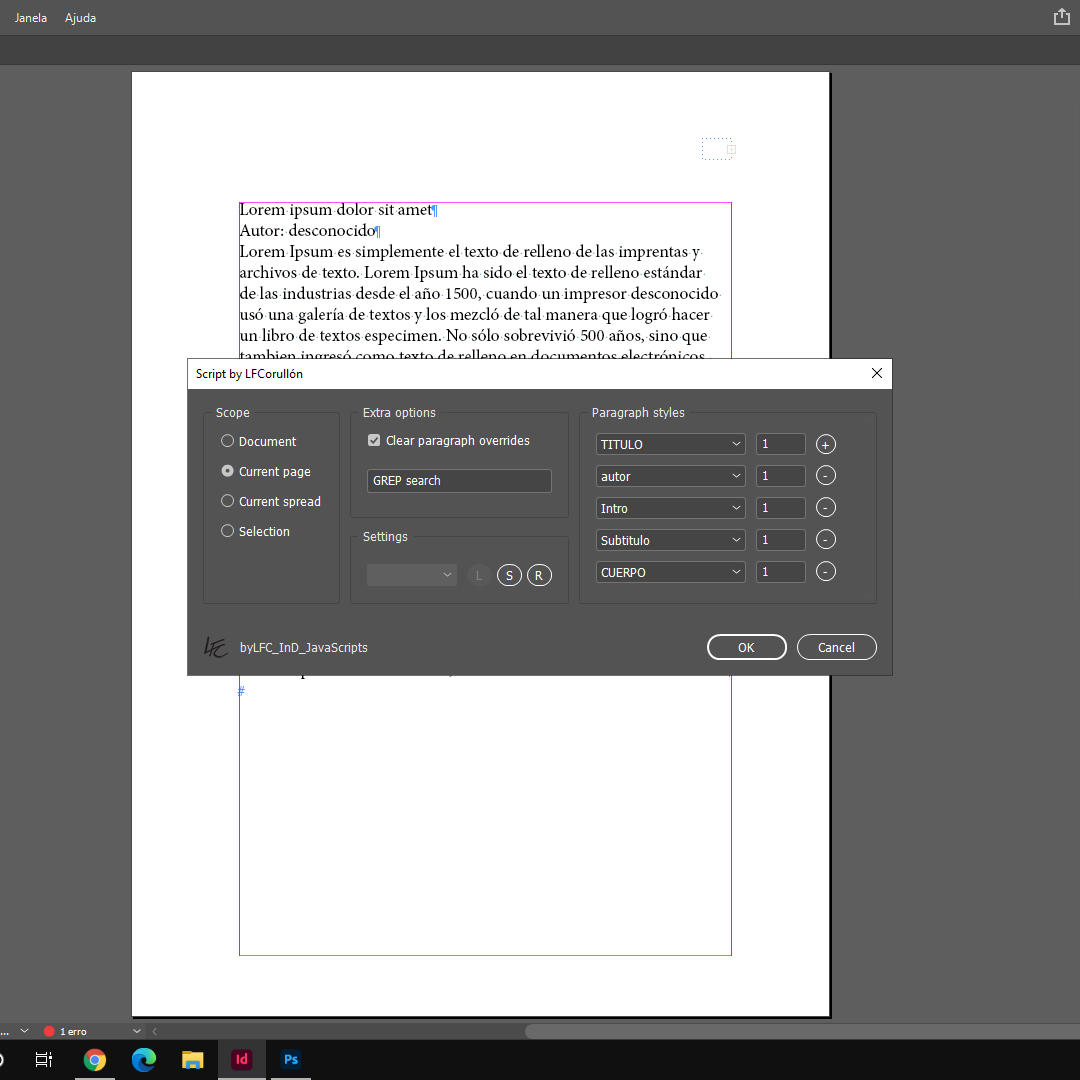The image size is (1080, 1080).
Task: Choose the Selection scope radio button
Action: tap(228, 531)
